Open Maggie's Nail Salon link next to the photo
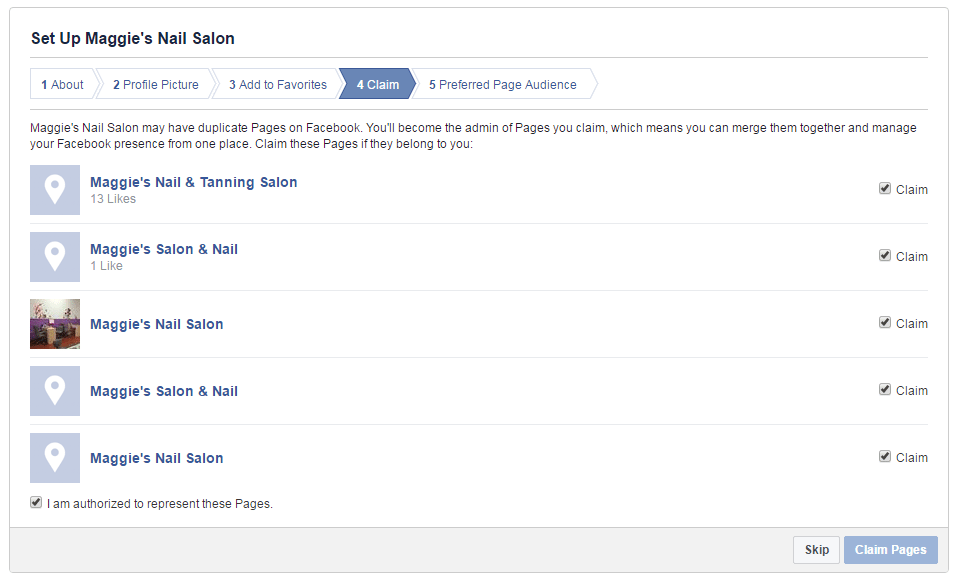Screen dimensions: 955x577 pyautogui.click(x=157, y=324)
